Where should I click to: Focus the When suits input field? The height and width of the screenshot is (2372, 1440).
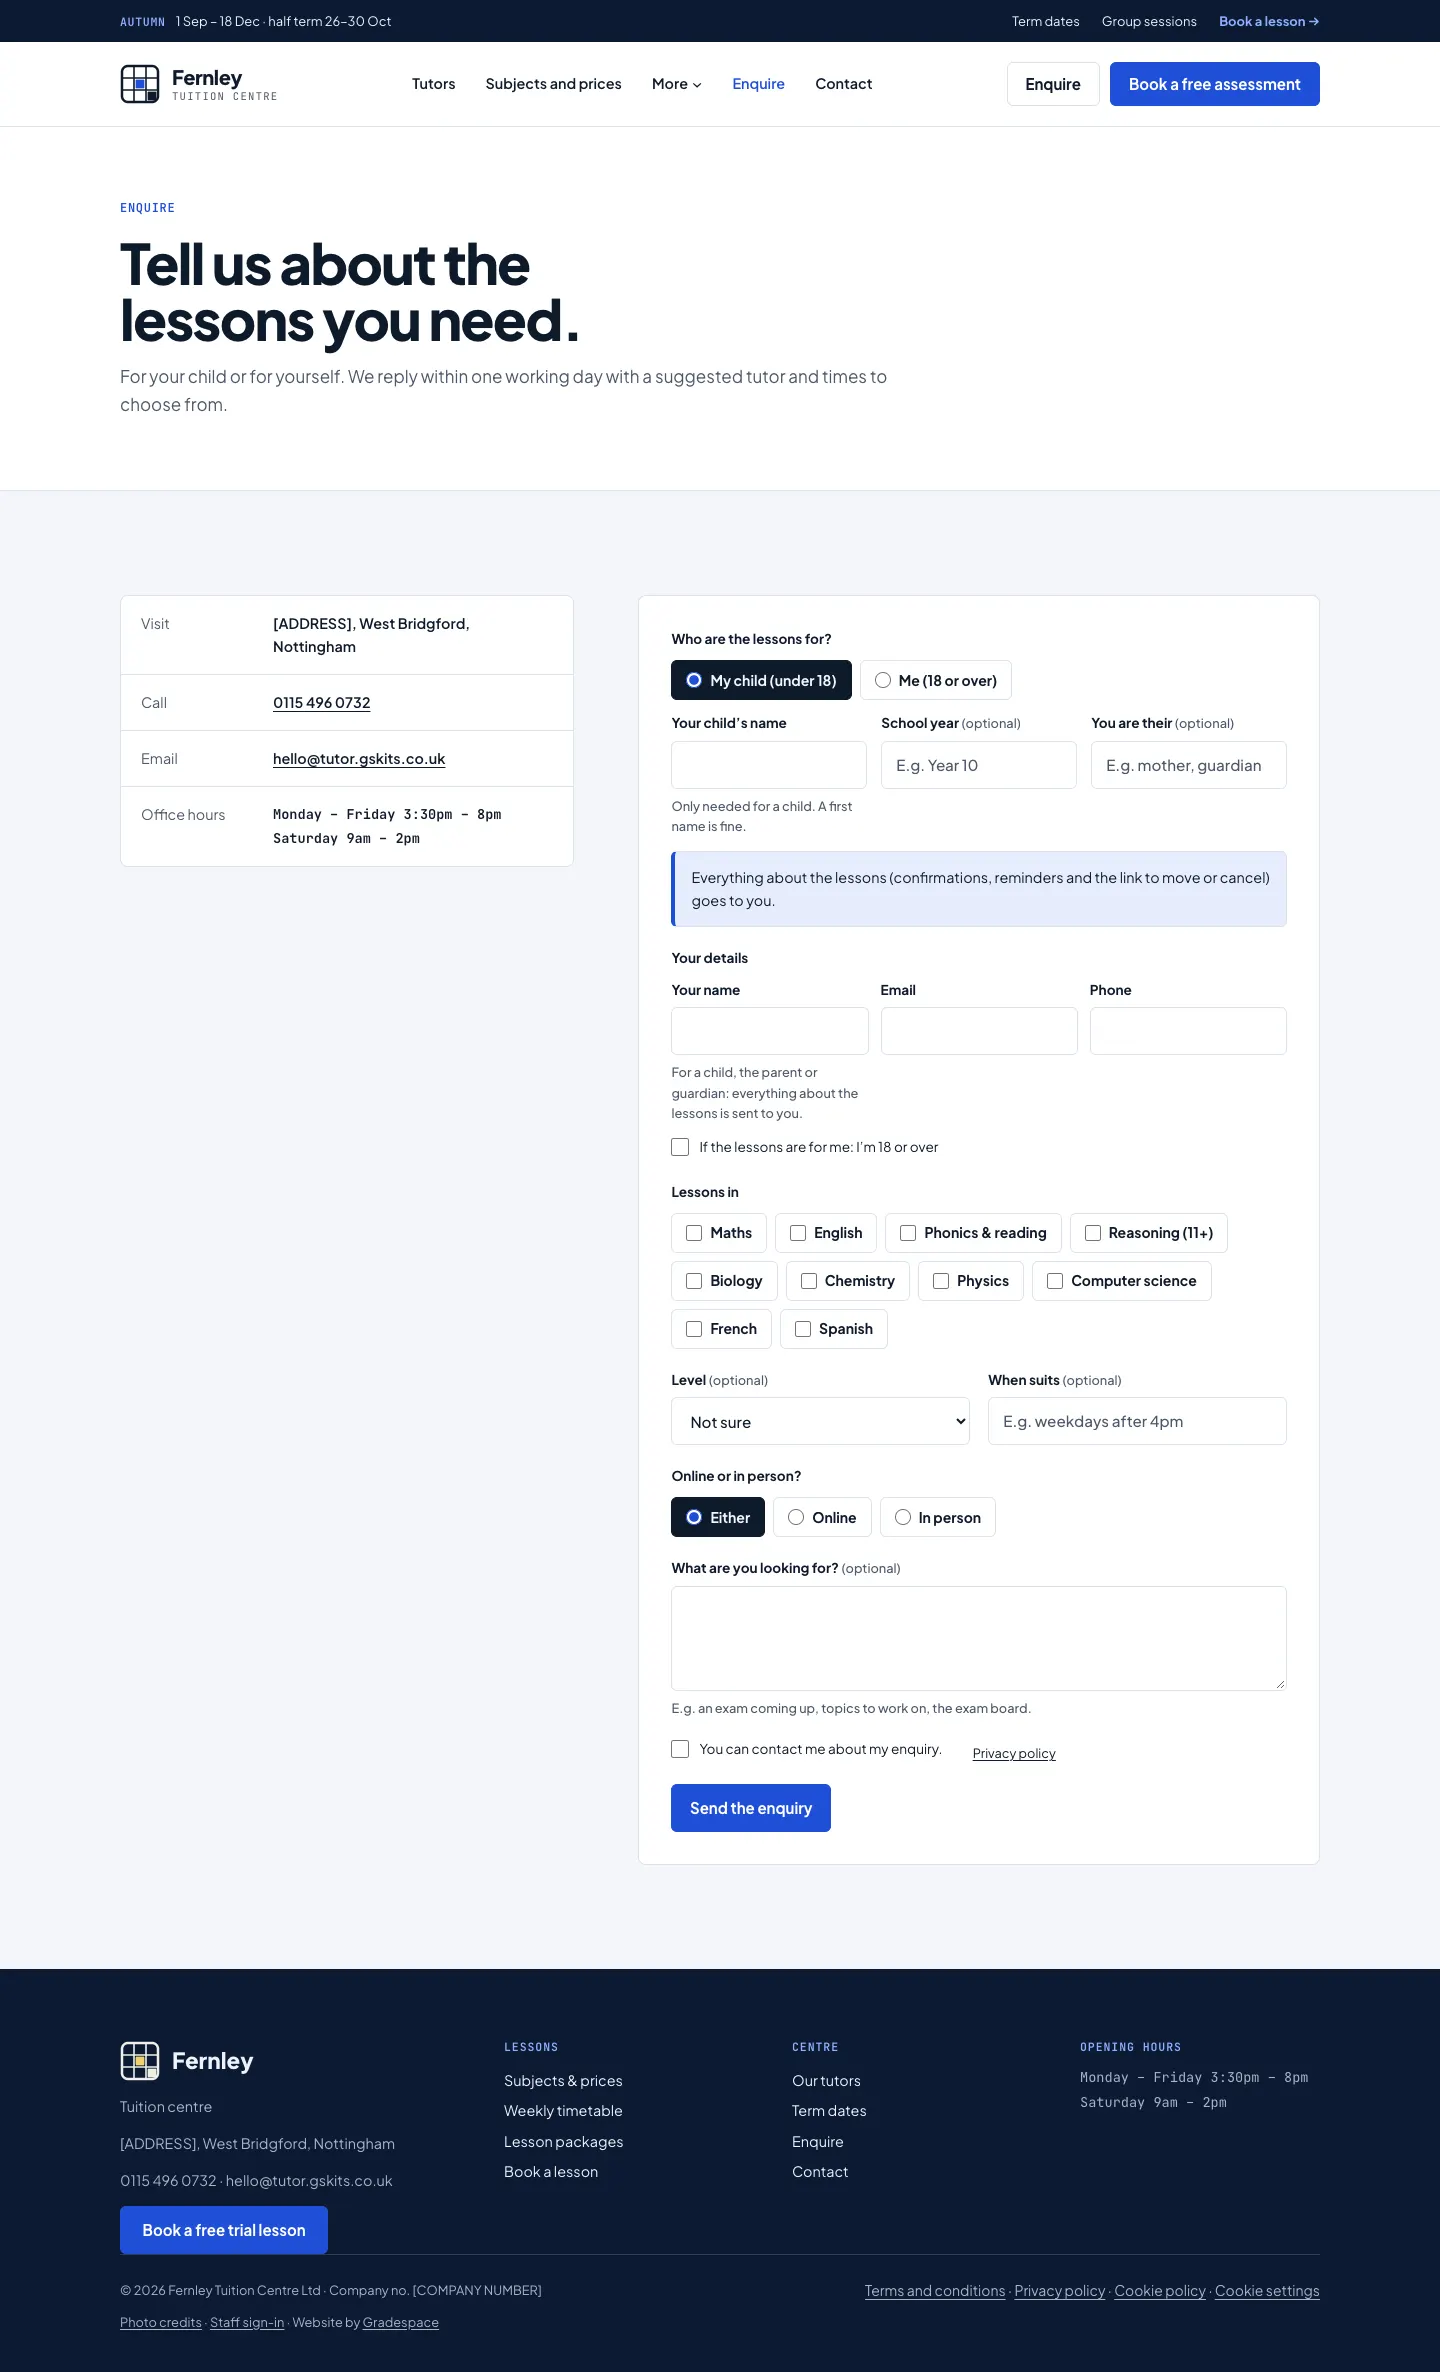1137,1421
